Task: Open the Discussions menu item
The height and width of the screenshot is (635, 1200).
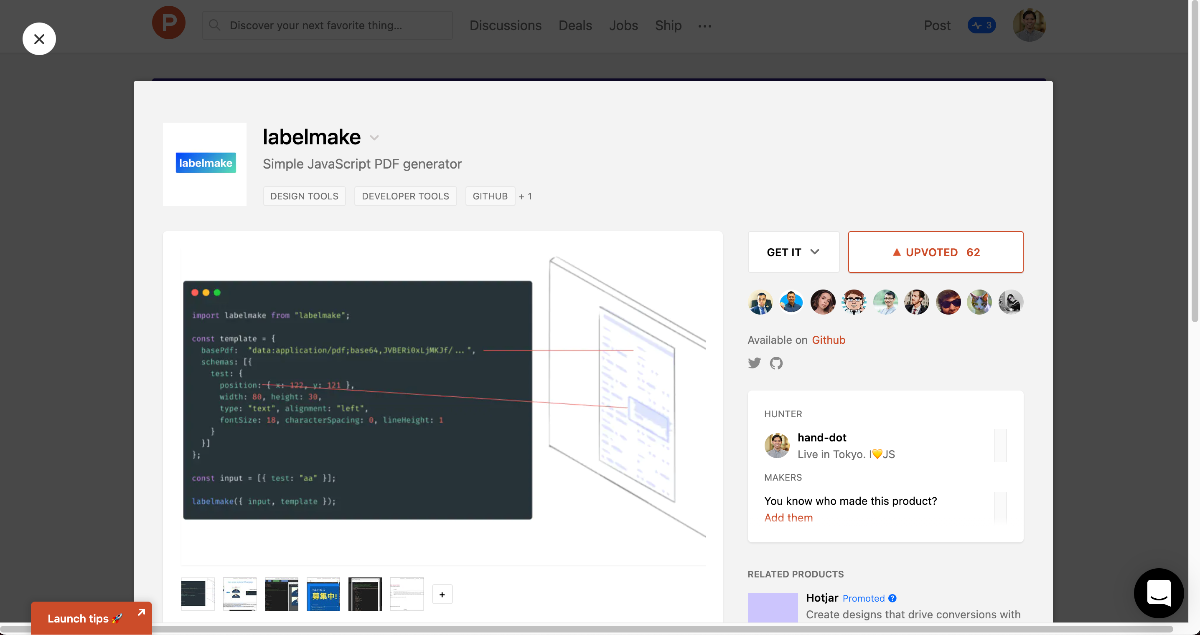Action: [505, 25]
